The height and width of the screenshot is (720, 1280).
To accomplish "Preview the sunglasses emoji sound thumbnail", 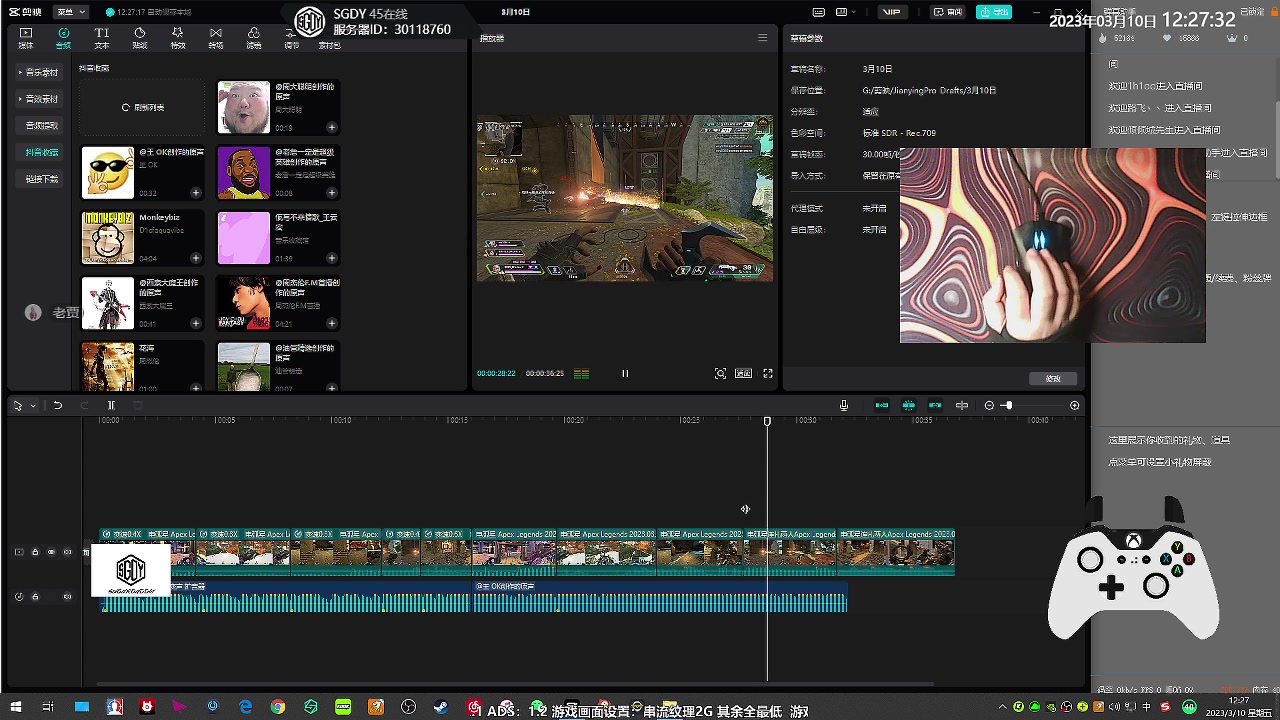I will coord(107,173).
